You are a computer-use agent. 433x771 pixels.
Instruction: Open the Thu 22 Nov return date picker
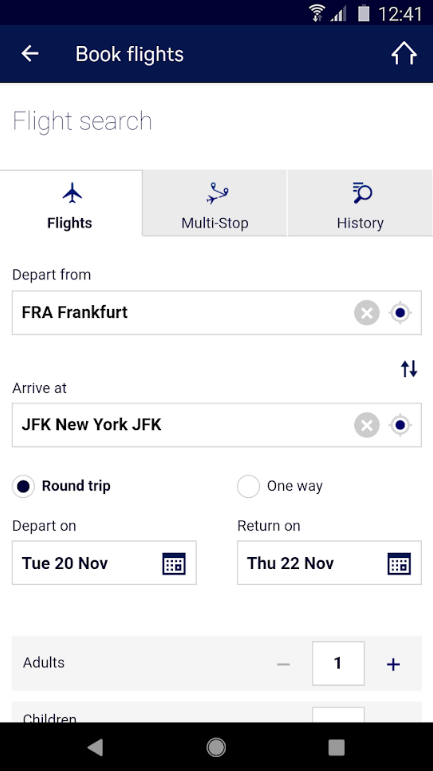tap(329, 563)
